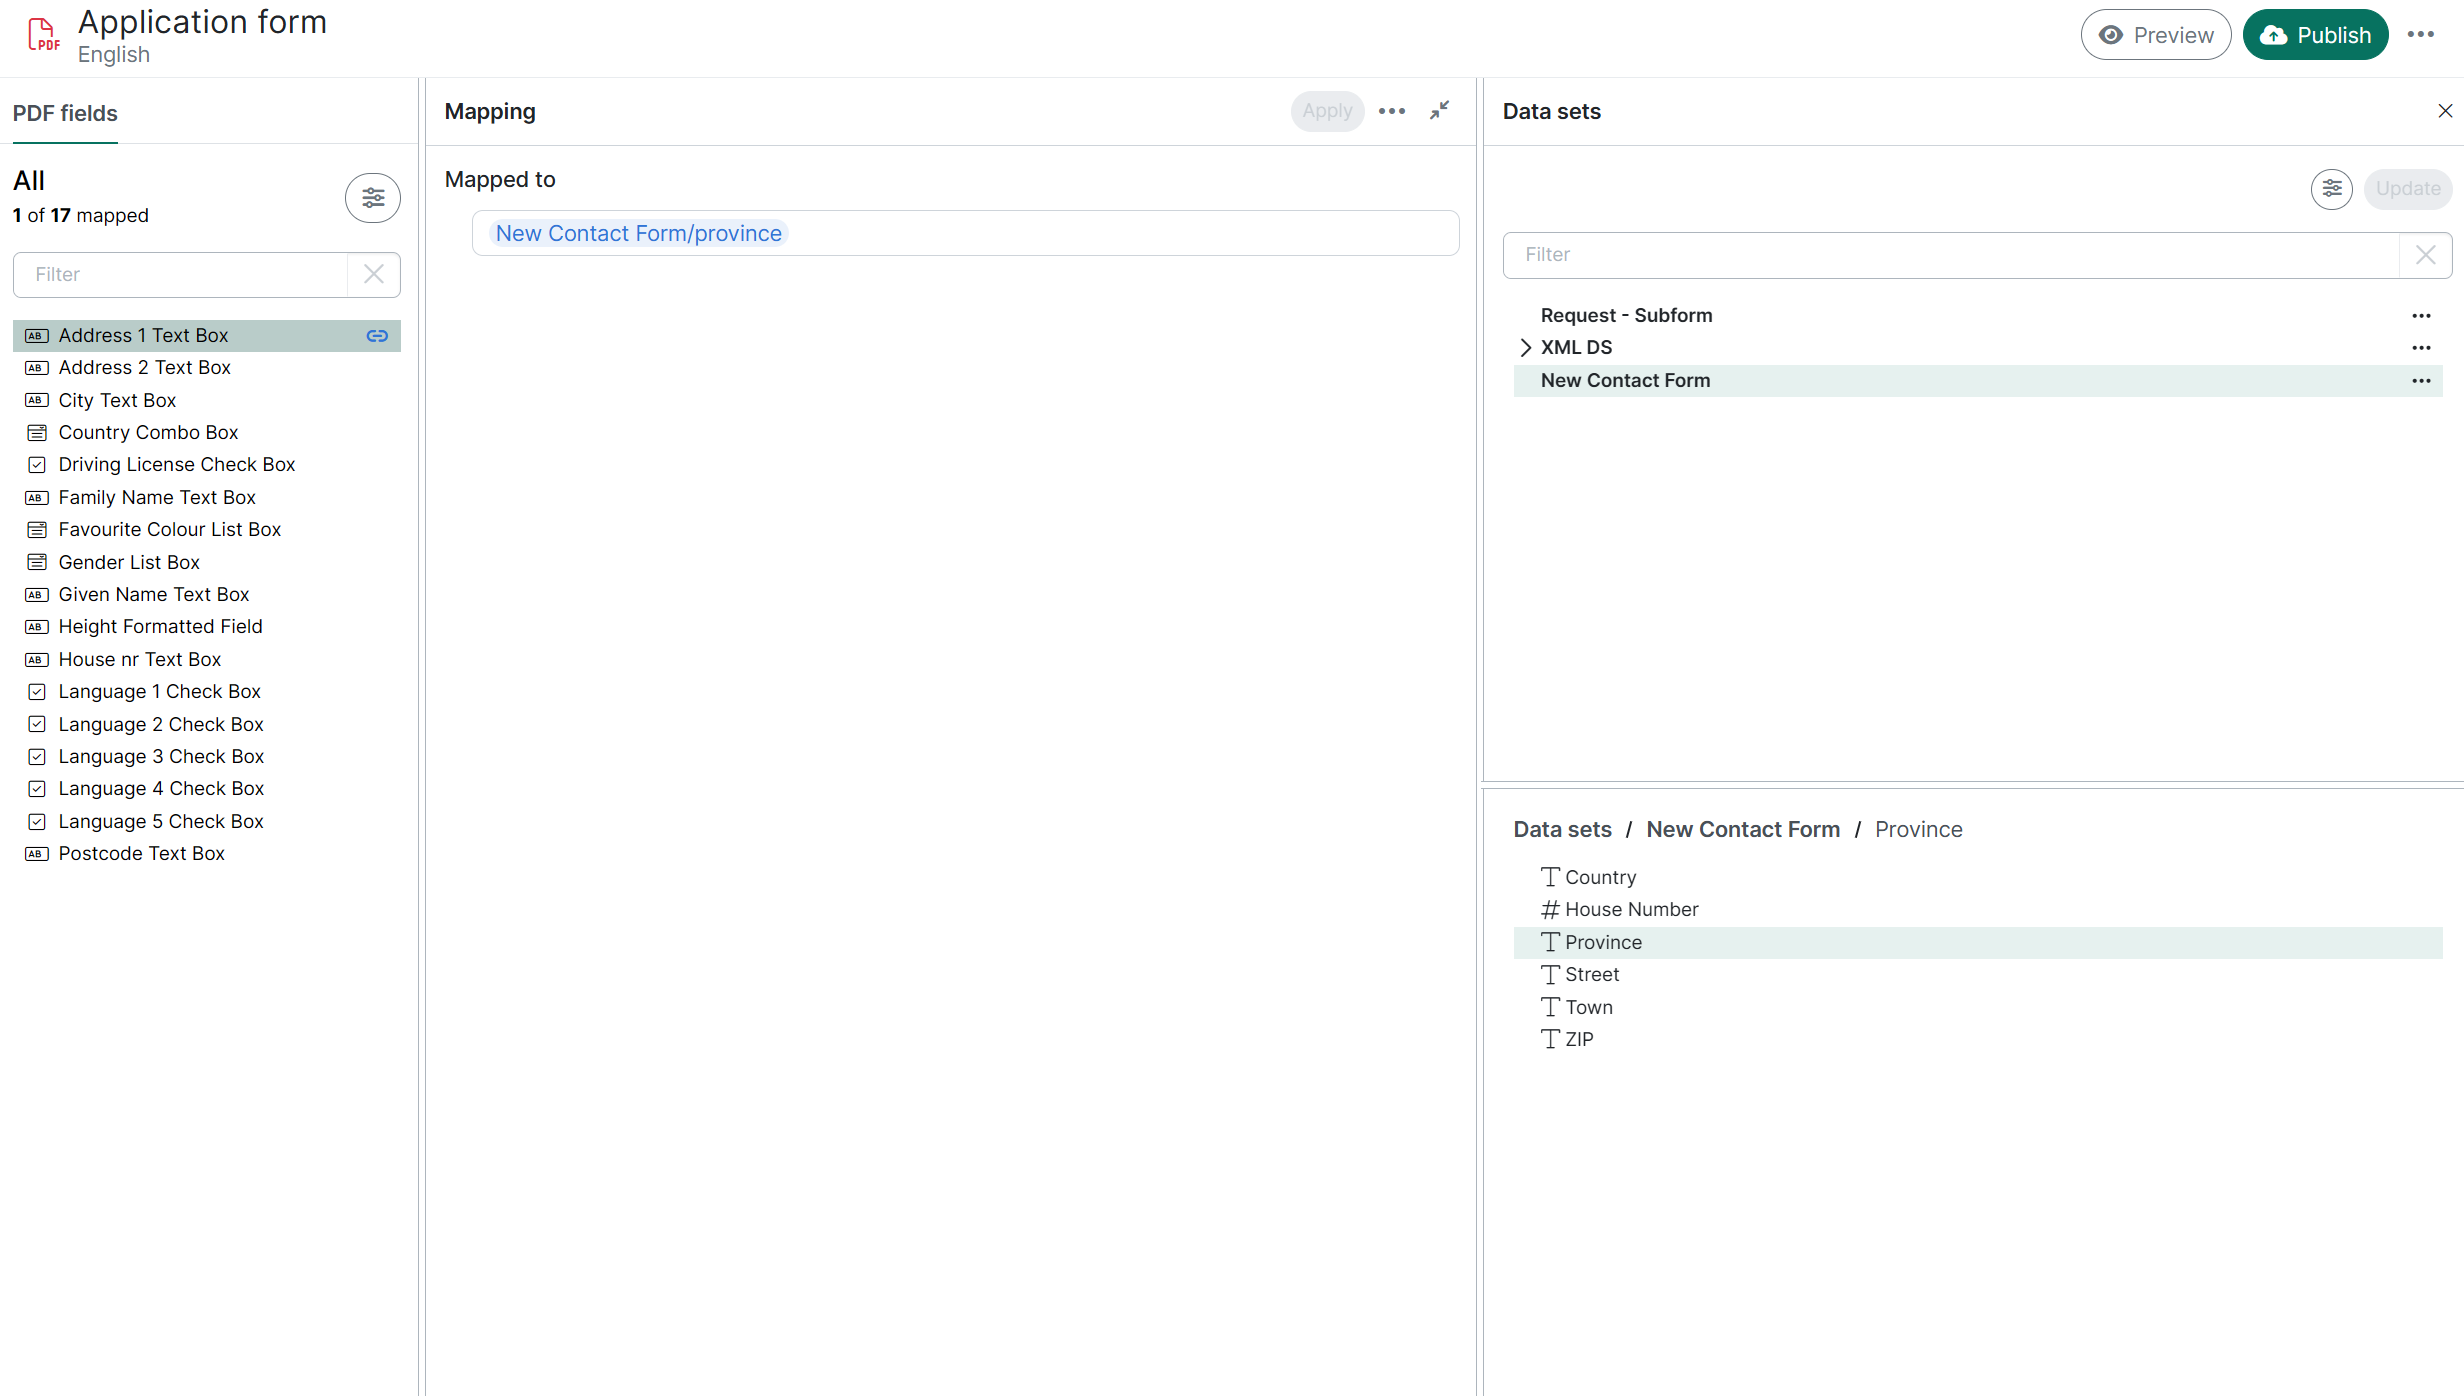Image resolution: width=2464 pixels, height=1396 pixels.
Task: Click the Data sets Filter input field
Action: 1950,255
